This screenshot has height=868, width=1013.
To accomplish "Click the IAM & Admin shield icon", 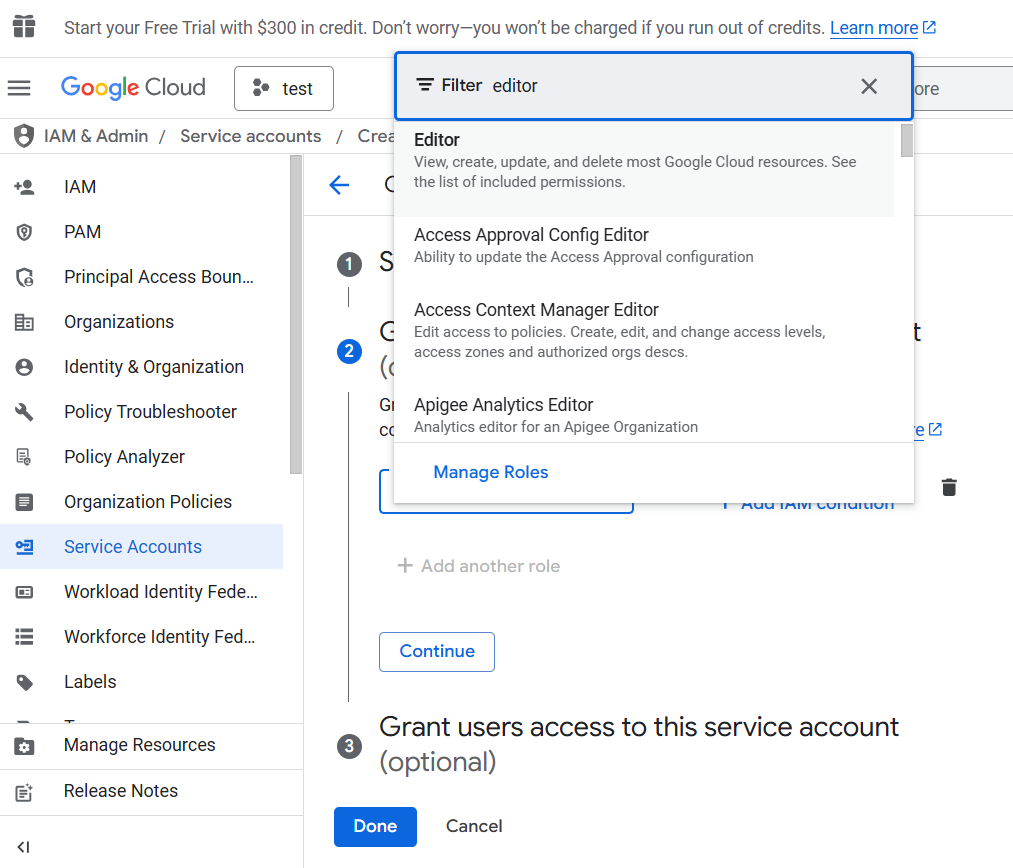I will tap(24, 136).
